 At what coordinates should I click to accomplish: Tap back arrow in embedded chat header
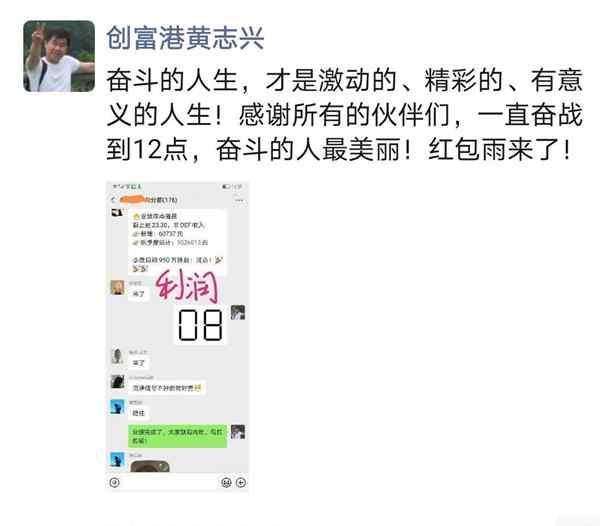[x=113, y=200]
